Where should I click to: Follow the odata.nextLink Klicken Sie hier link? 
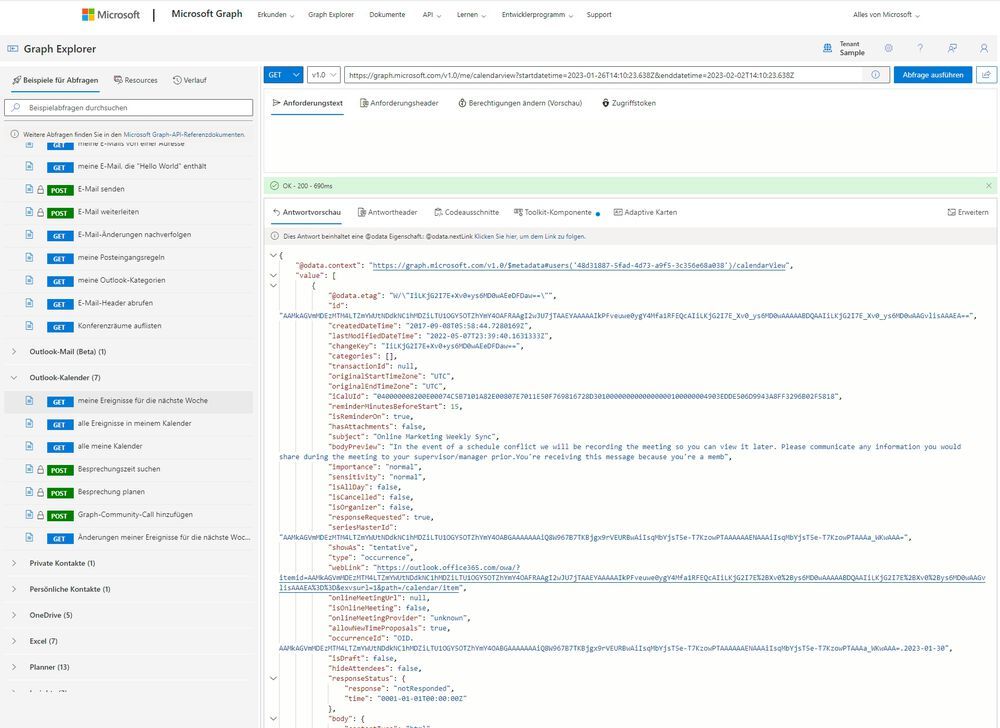point(529,237)
